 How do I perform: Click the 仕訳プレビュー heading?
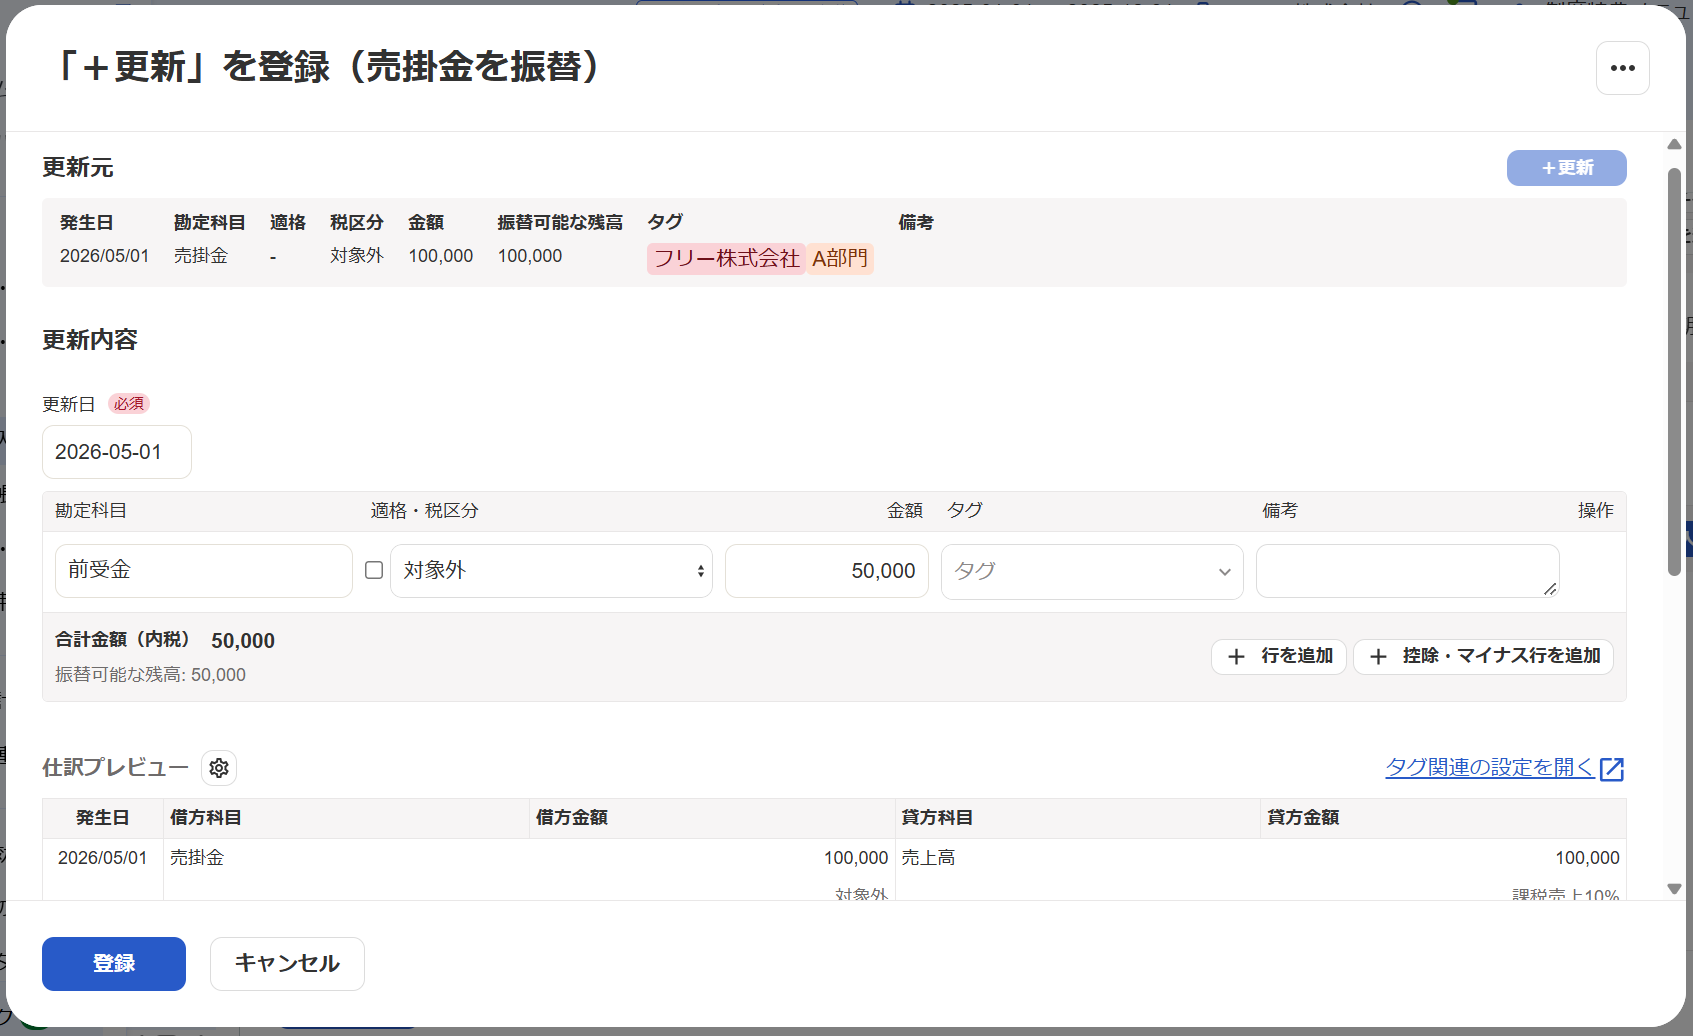(x=115, y=768)
